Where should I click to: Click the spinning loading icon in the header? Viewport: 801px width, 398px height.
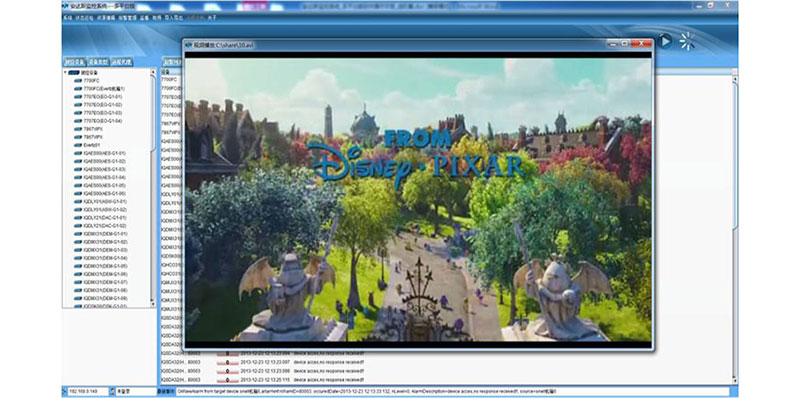click(688, 41)
